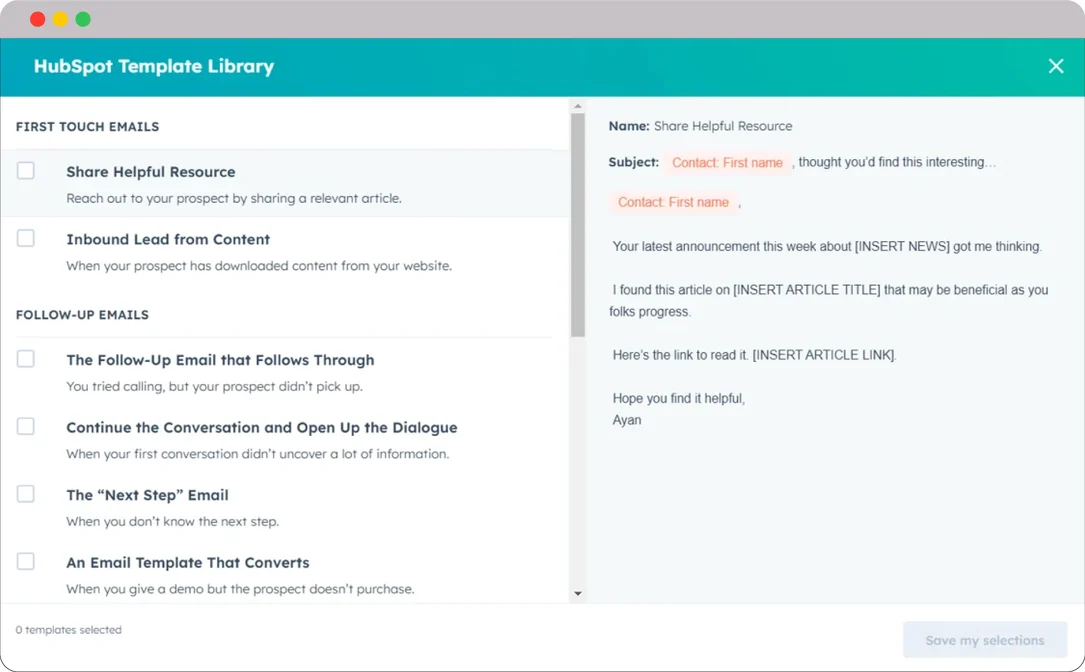Tick The "Next Step" Email checkbox
1085x672 pixels.
[x=26, y=493]
